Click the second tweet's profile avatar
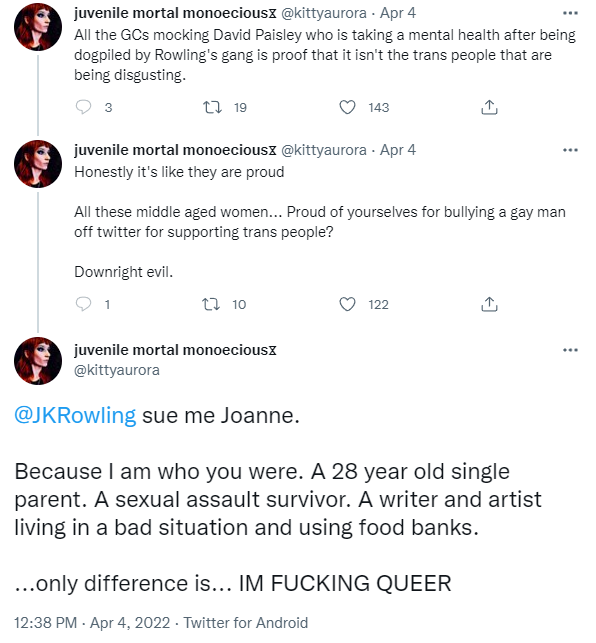Viewport: 596px width, 643px height. [38, 164]
